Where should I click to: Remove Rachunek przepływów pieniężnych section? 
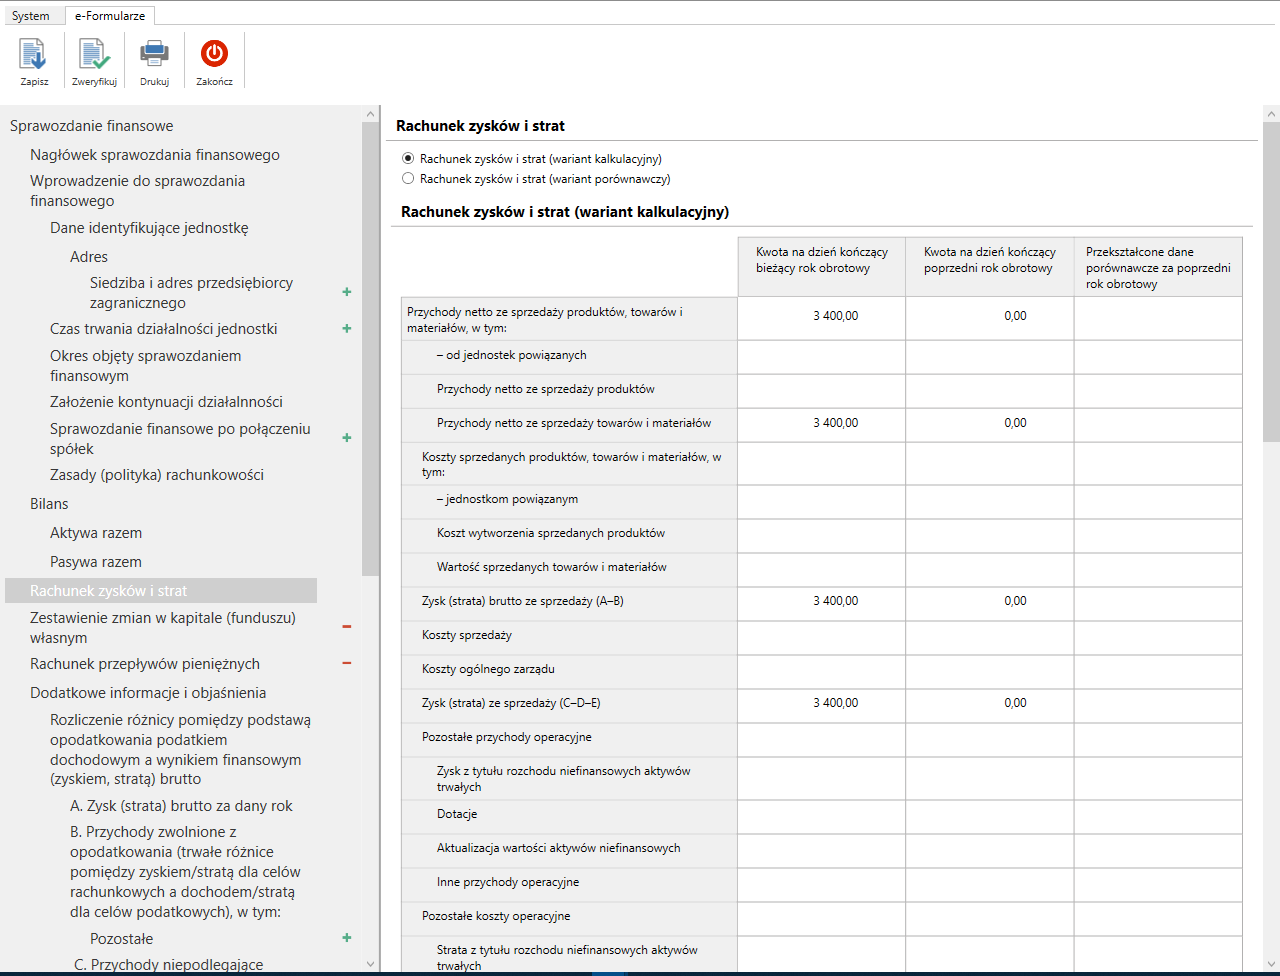point(347,663)
